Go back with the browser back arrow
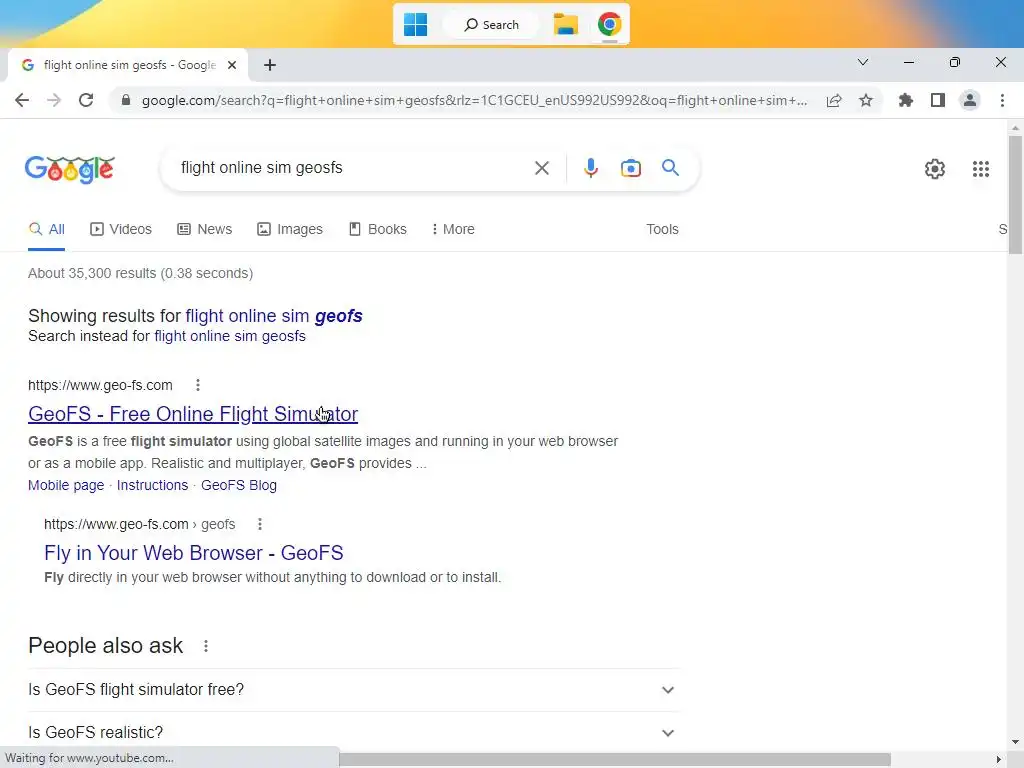Screen dimensions: 1024x768 click(22, 100)
